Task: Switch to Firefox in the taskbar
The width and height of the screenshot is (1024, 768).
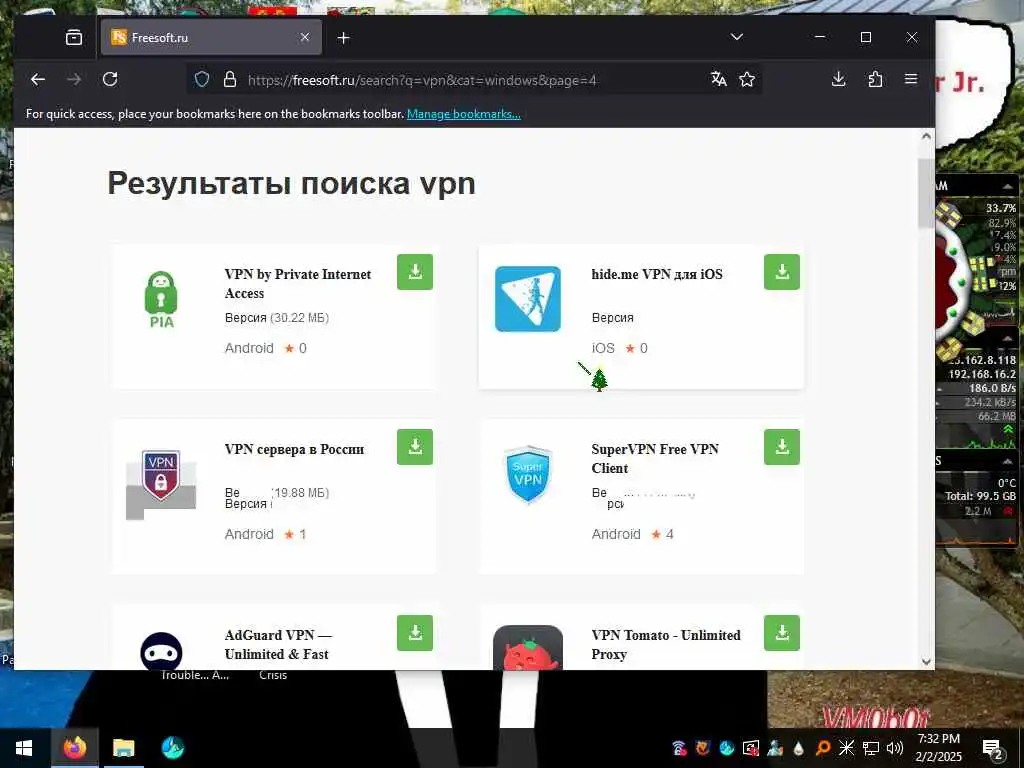Action: (74, 748)
